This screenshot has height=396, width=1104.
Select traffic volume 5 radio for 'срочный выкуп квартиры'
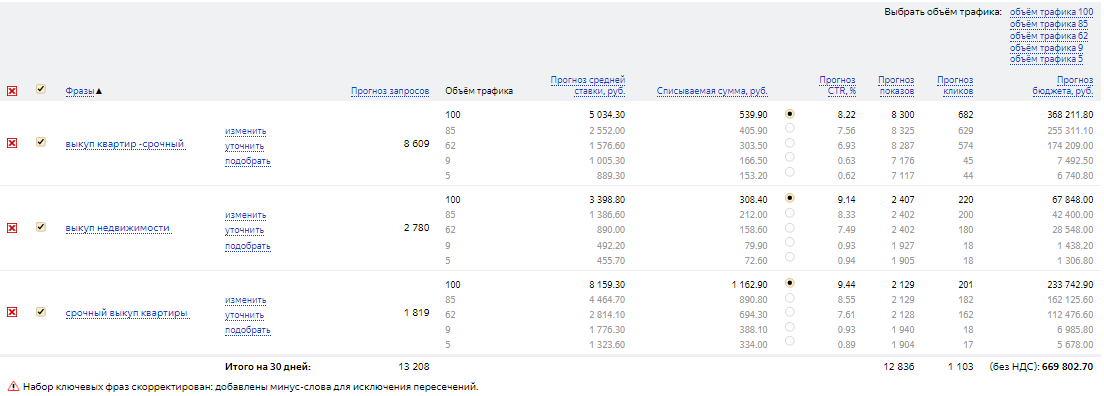point(789,341)
